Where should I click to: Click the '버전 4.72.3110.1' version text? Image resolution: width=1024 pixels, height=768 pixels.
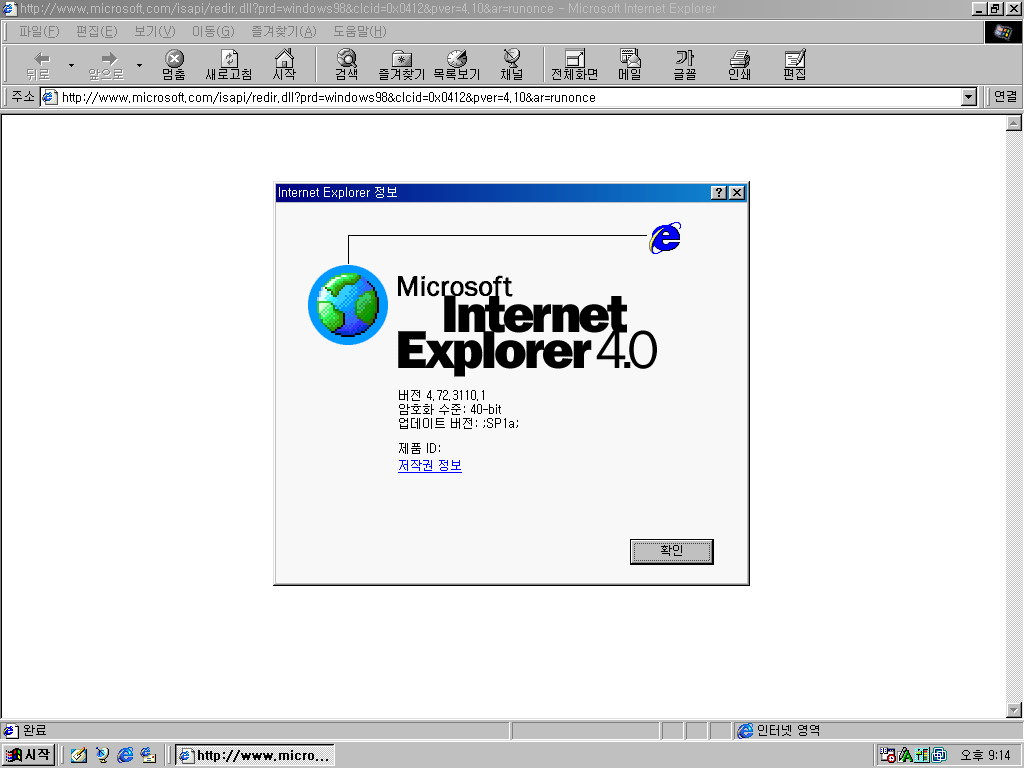(x=441, y=395)
